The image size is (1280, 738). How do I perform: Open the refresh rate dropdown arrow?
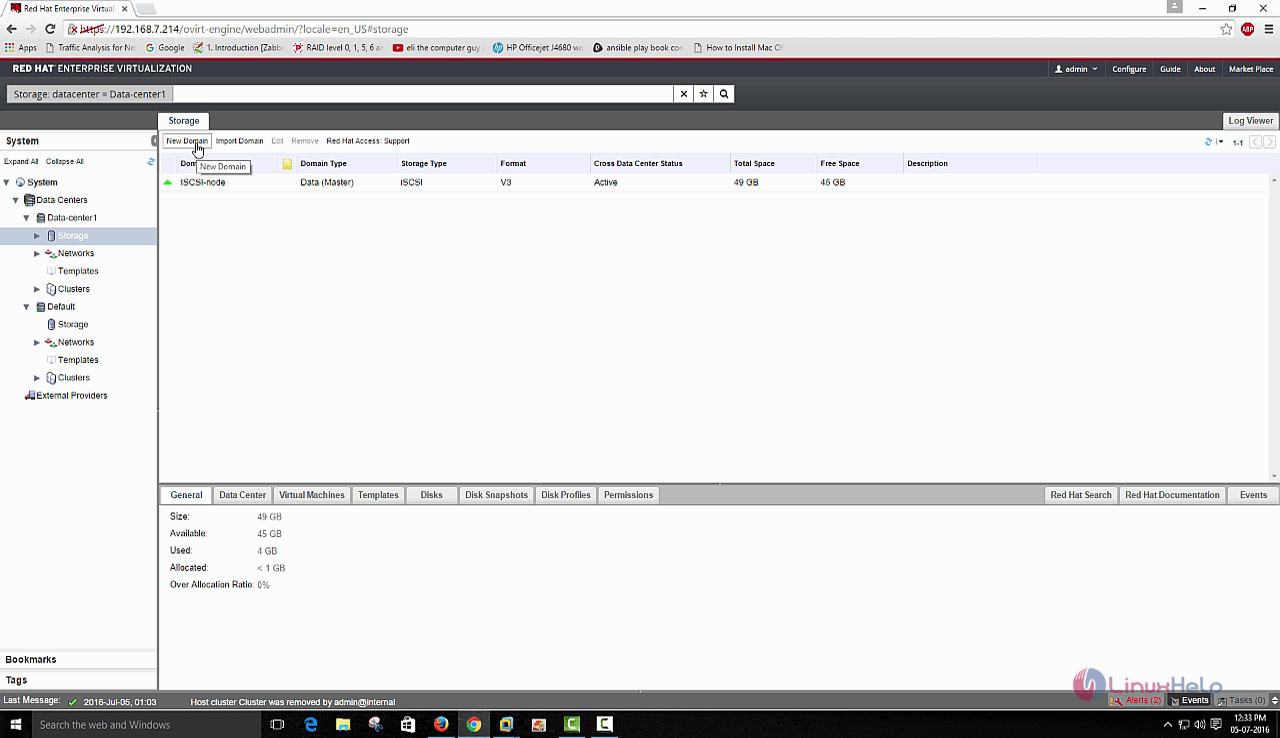coord(1220,142)
